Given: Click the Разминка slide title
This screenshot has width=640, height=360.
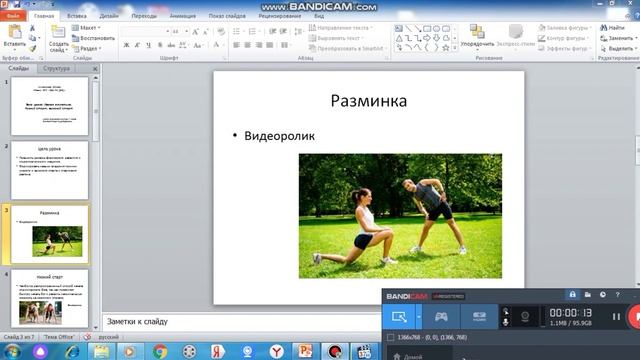Looking at the screenshot, I should (x=369, y=101).
